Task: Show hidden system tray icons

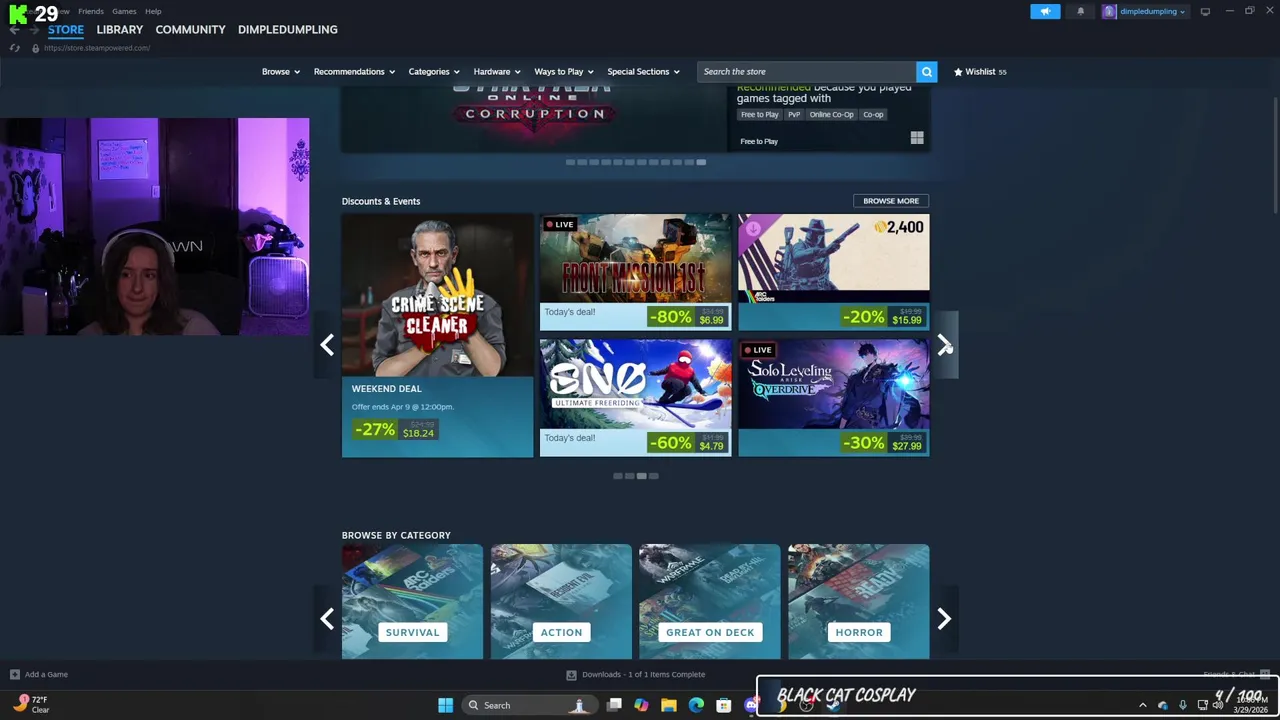Action: pos(1143,705)
